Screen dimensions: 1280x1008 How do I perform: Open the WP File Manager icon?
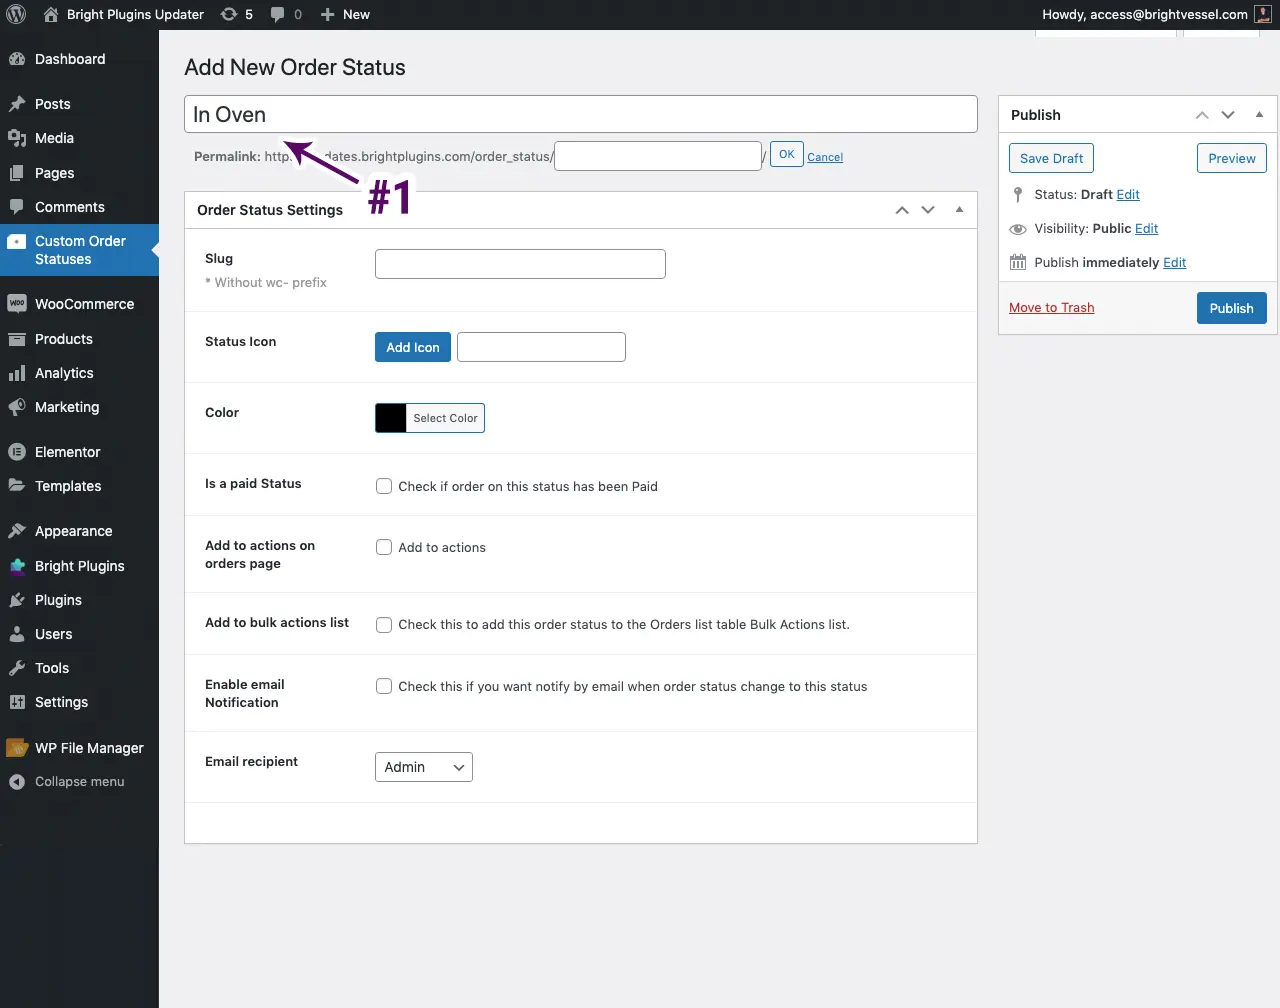pos(15,747)
